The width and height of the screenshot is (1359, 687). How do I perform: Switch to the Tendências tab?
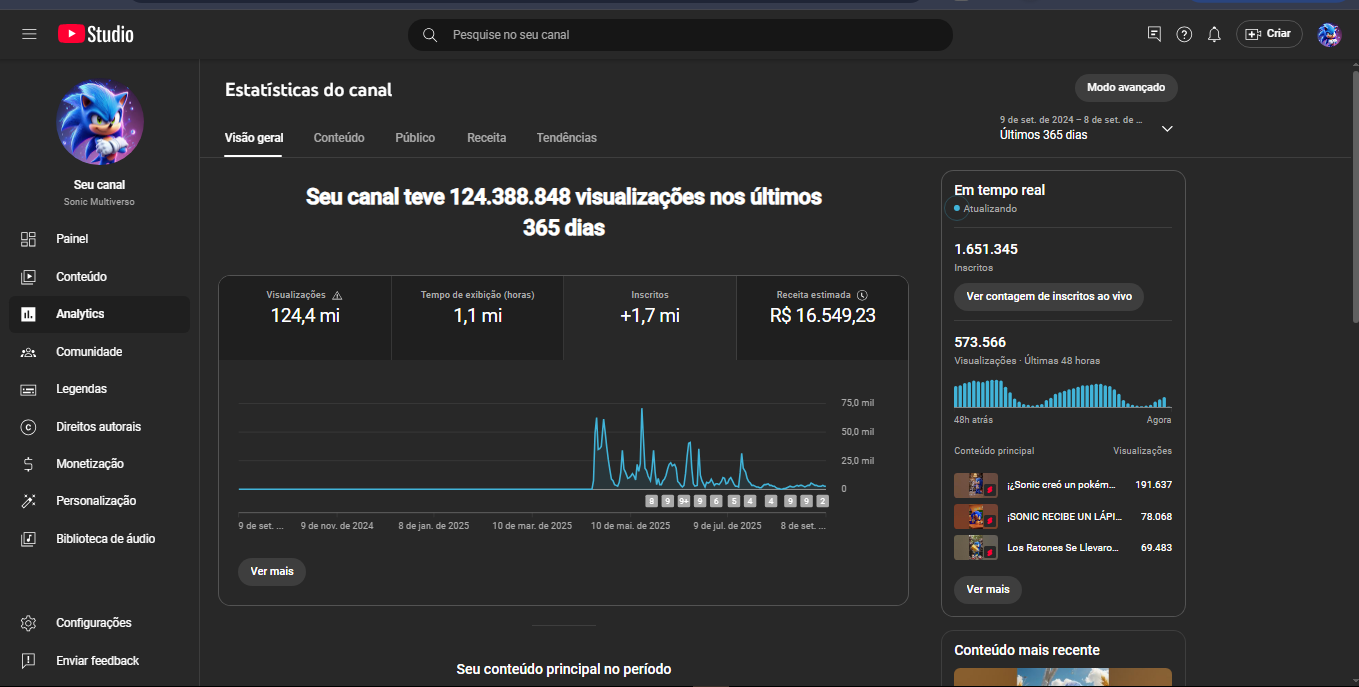point(566,138)
